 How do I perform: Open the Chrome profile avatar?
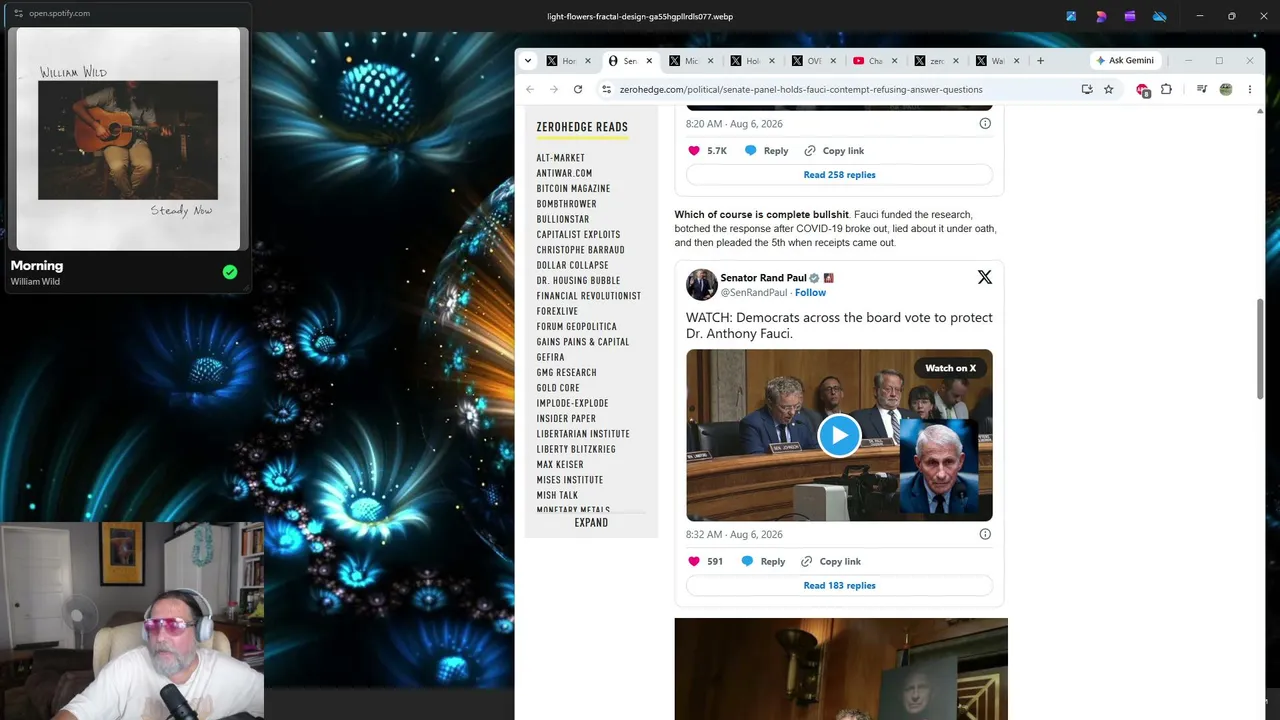[1226, 89]
